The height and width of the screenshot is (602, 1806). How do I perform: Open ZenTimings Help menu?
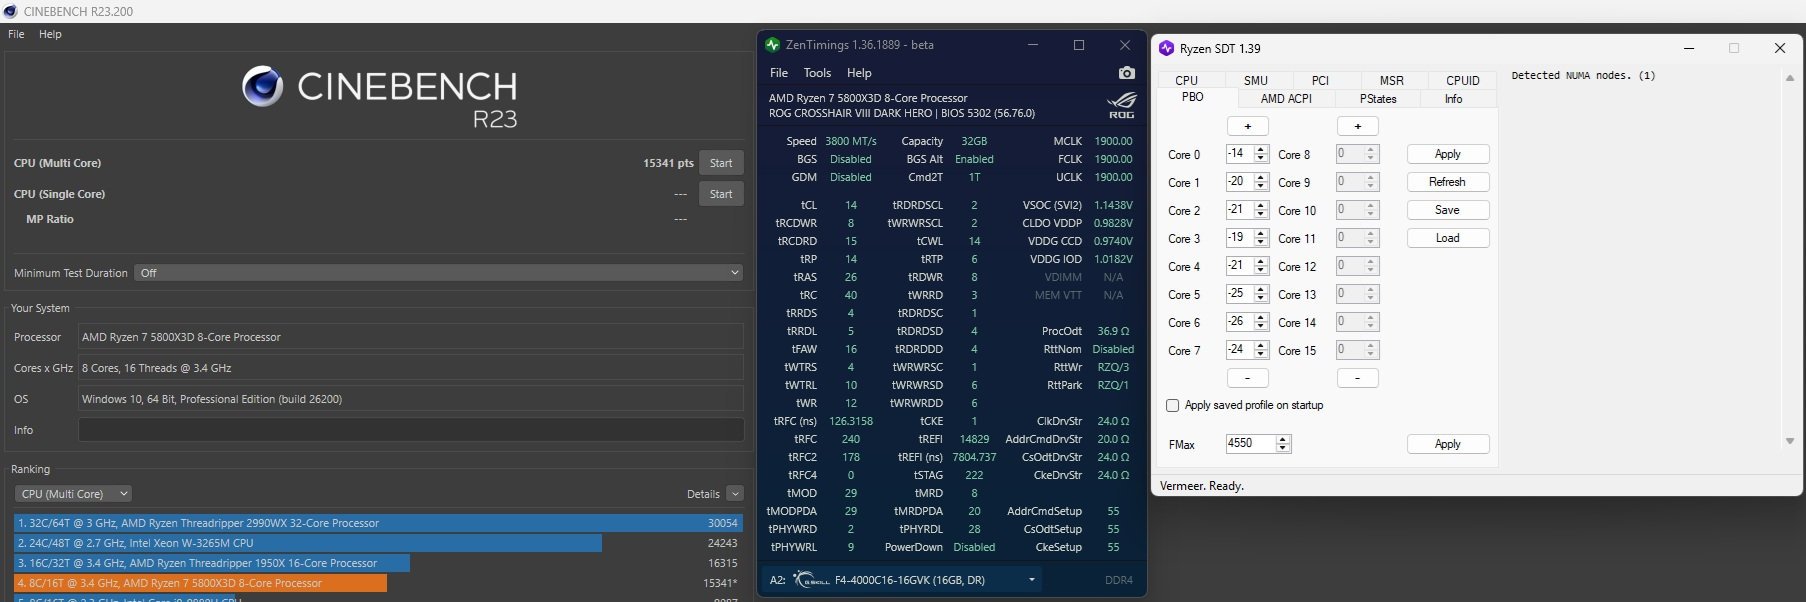[859, 73]
